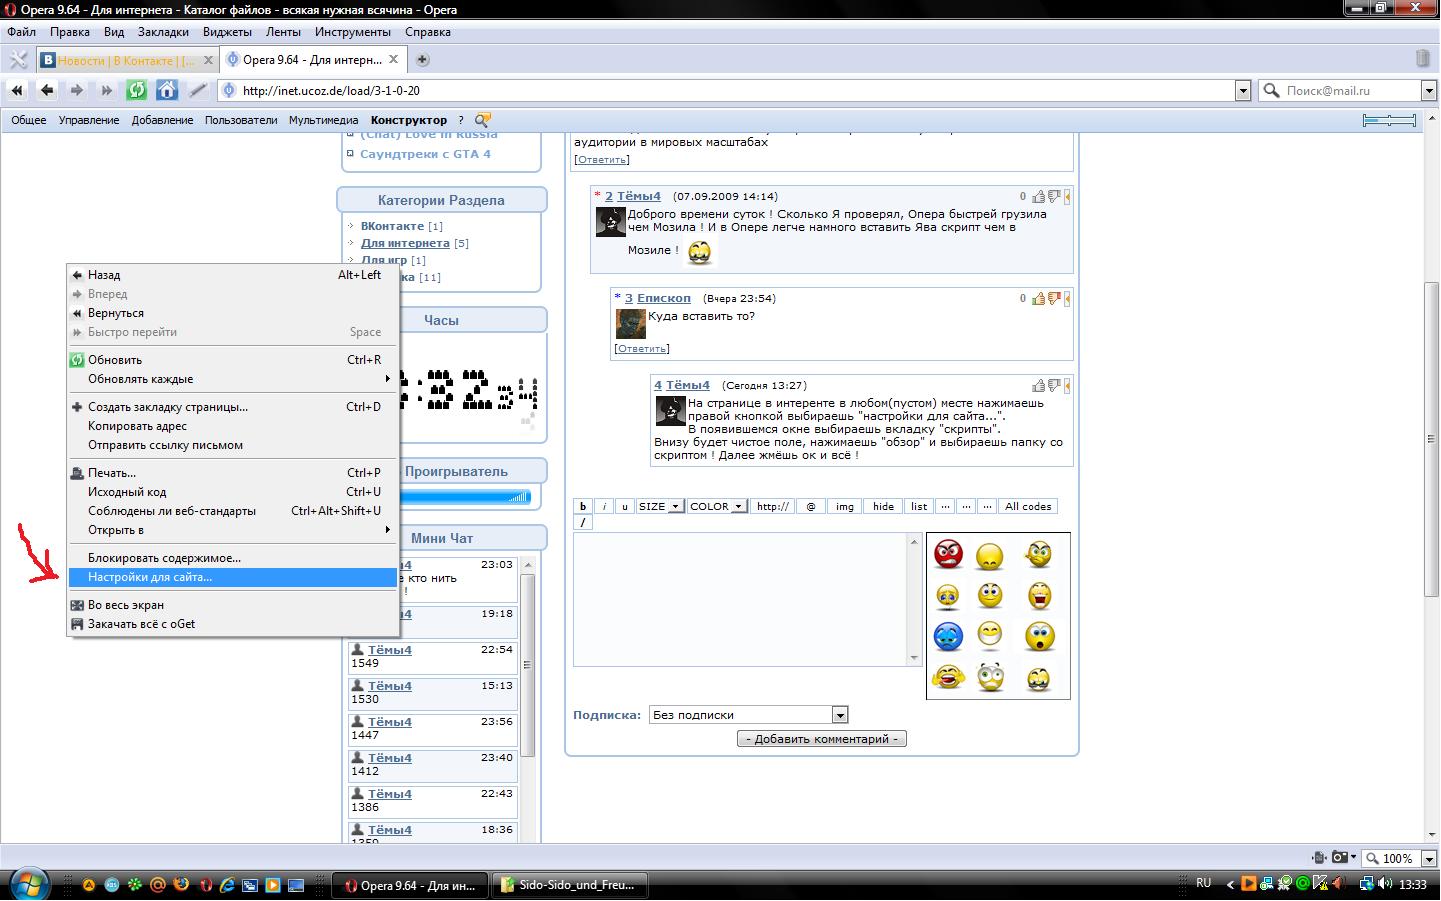Click the wand icon beside Home

coord(198,90)
